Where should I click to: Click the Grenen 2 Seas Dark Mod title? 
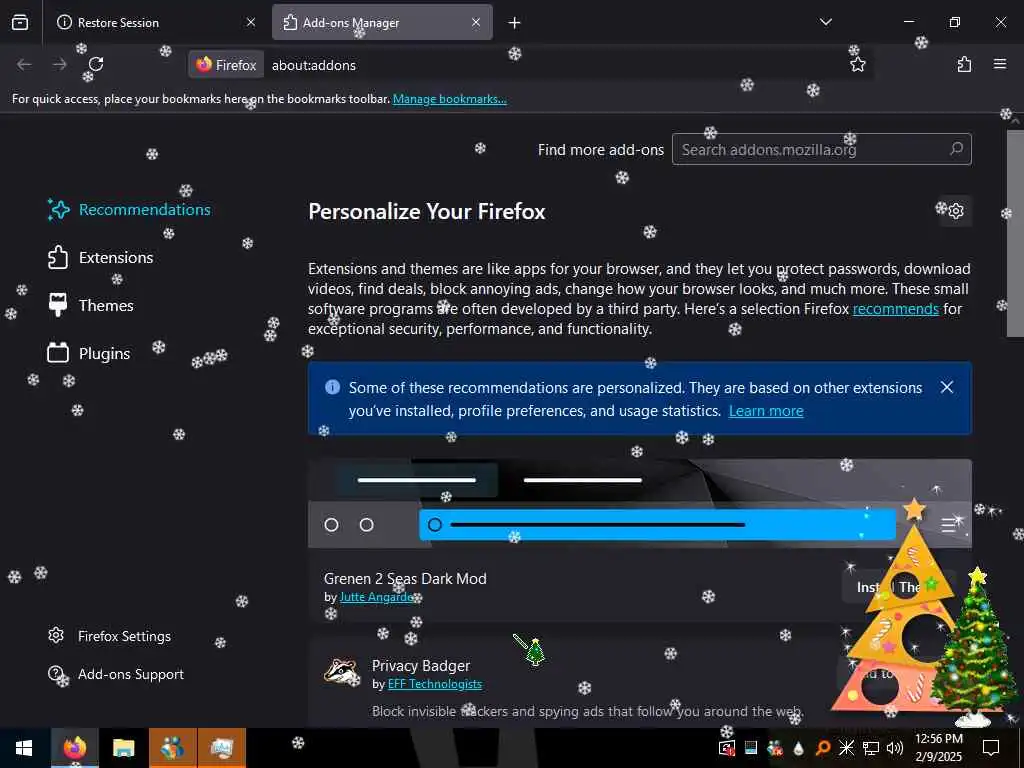pyautogui.click(x=405, y=579)
